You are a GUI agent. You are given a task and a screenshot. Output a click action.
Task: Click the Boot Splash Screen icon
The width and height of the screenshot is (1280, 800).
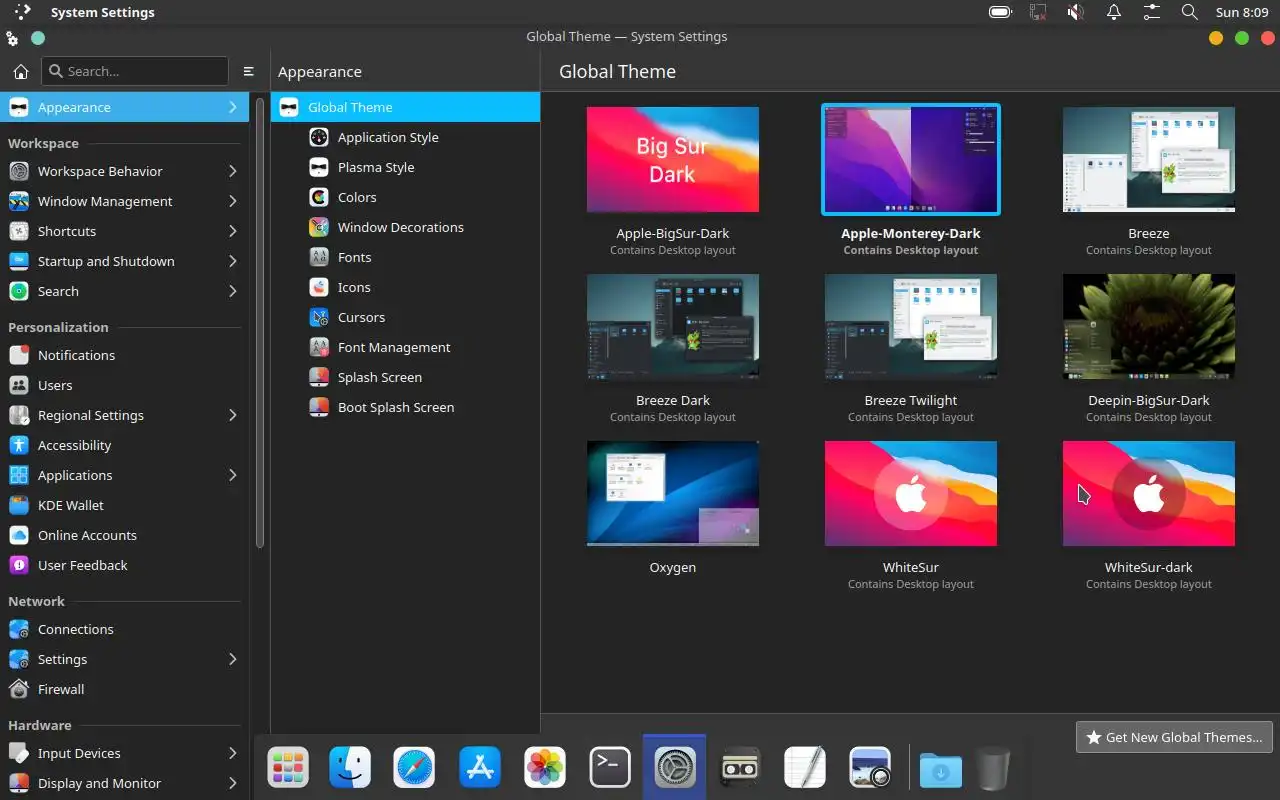pos(319,407)
